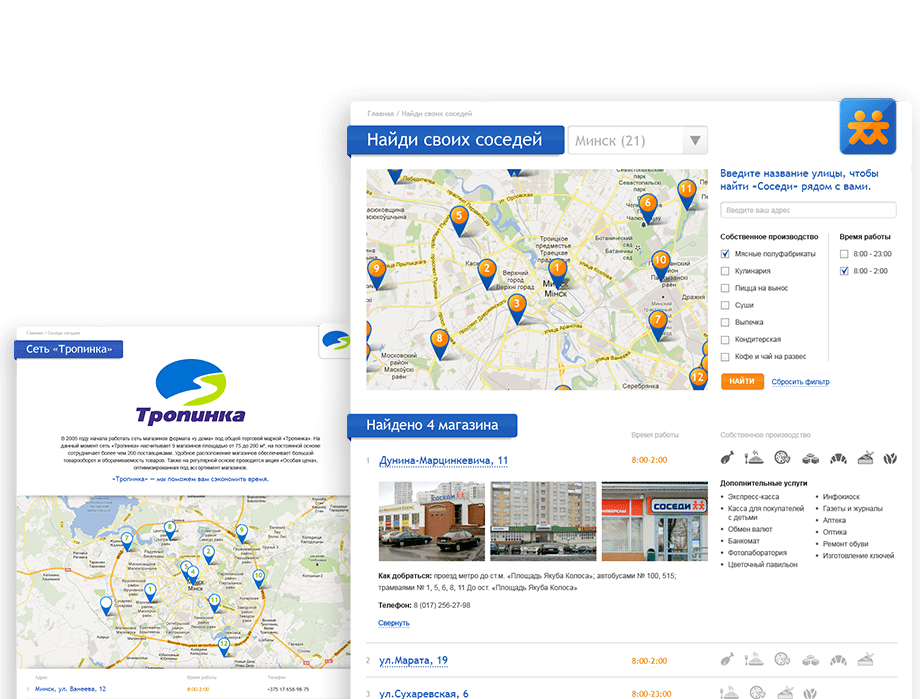Collapse store details with the Свернуть link

[394, 623]
